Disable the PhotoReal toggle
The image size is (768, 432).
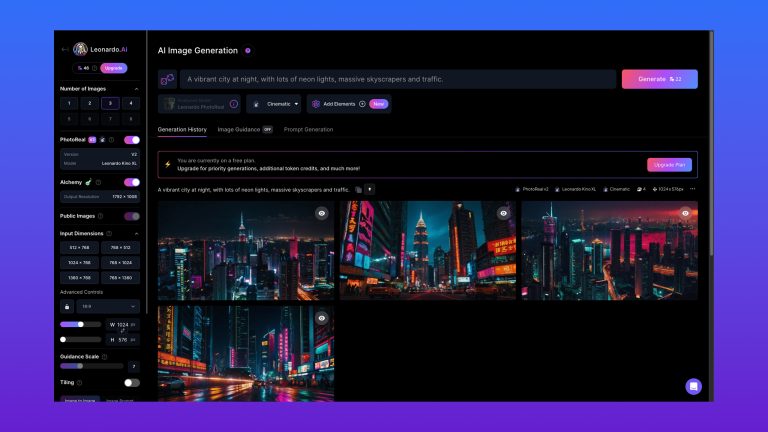[132, 140]
